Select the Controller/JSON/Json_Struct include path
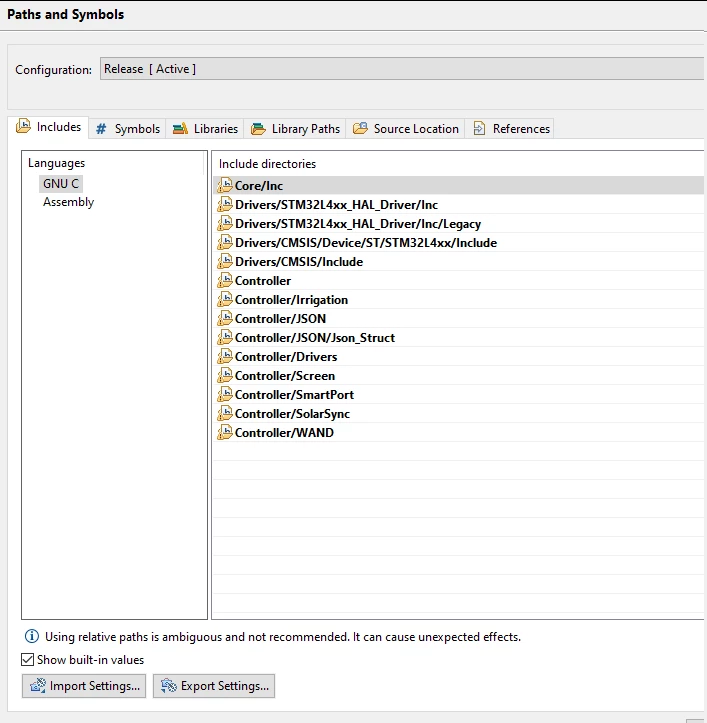 click(458, 338)
